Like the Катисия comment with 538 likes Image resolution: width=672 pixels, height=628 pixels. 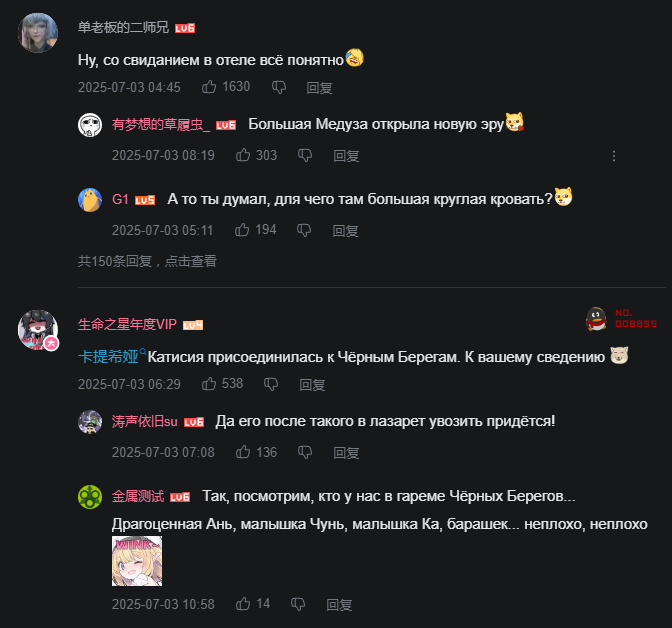209,384
